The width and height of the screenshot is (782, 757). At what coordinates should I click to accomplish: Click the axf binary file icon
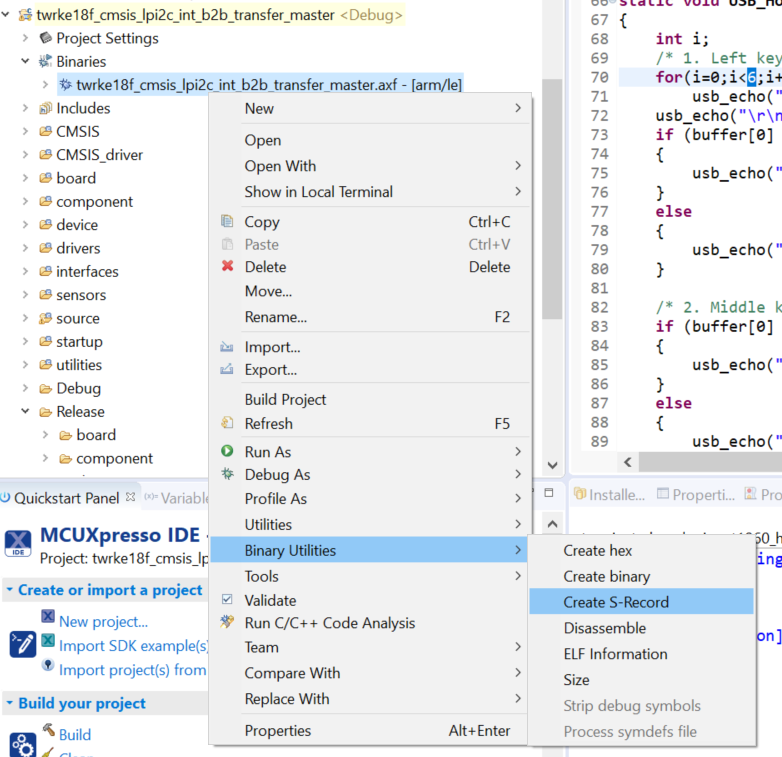click(65, 85)
